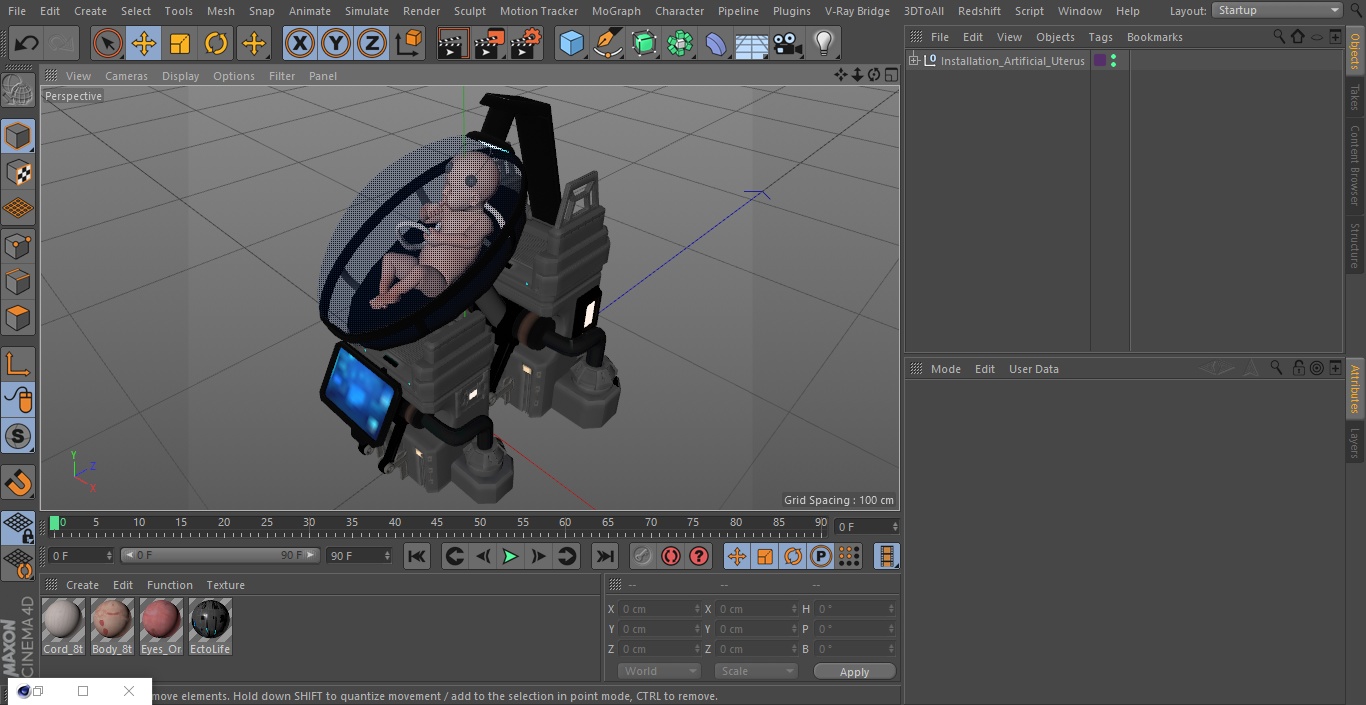Screen dimensions: 1366x705
Task: Toggle Y axis lock
Action: 336,44
